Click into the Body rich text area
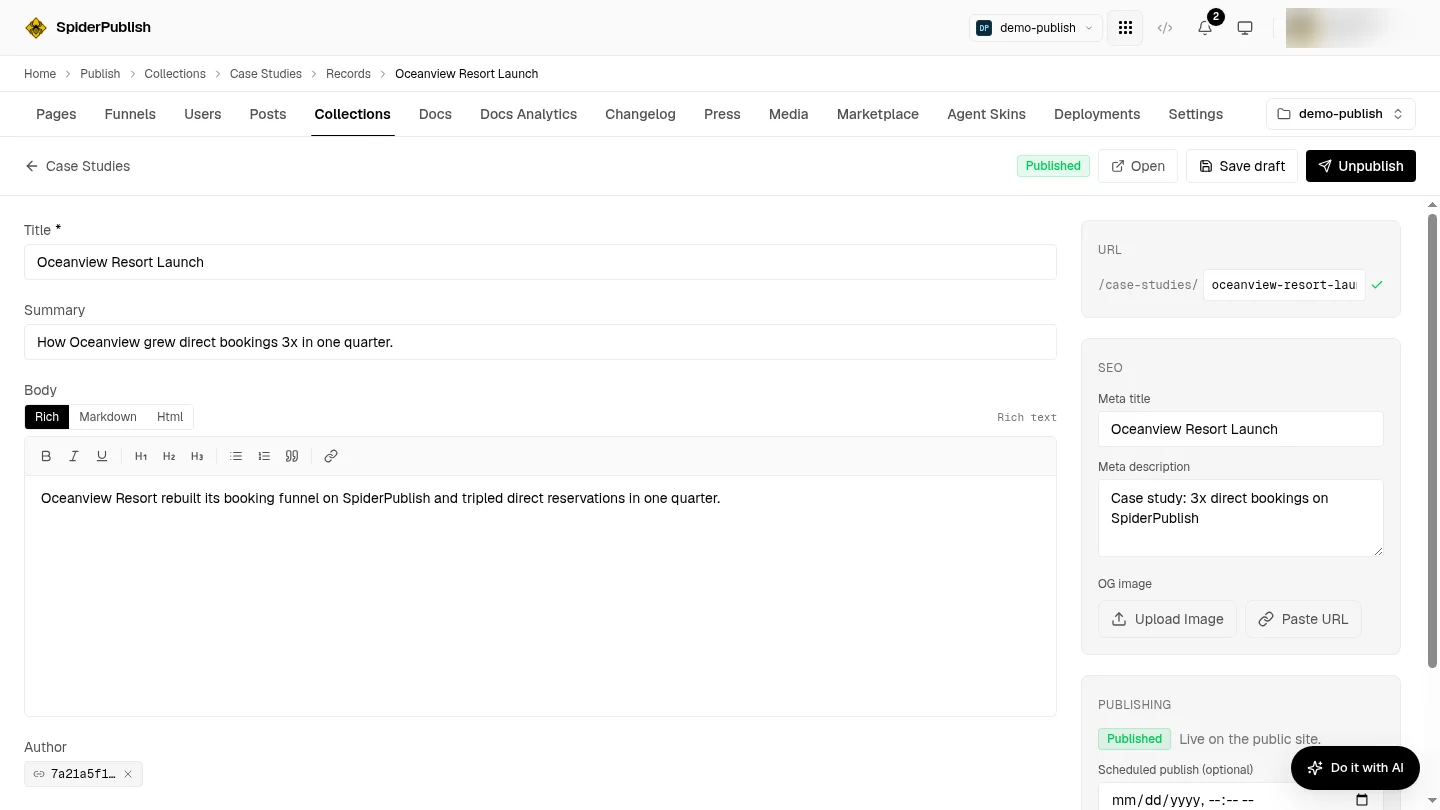Viewport: 1440px width, 810px height. pyautogui.click(x=540, y=596)
